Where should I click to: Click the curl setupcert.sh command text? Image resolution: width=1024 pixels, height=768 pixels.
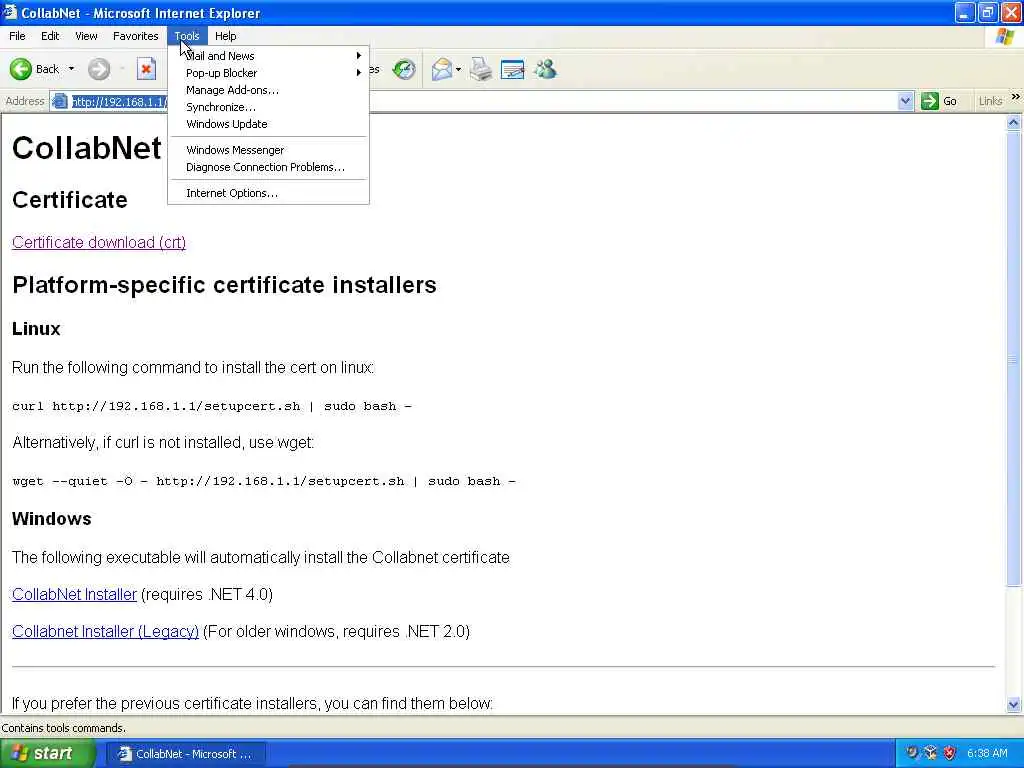coord(212,406)
